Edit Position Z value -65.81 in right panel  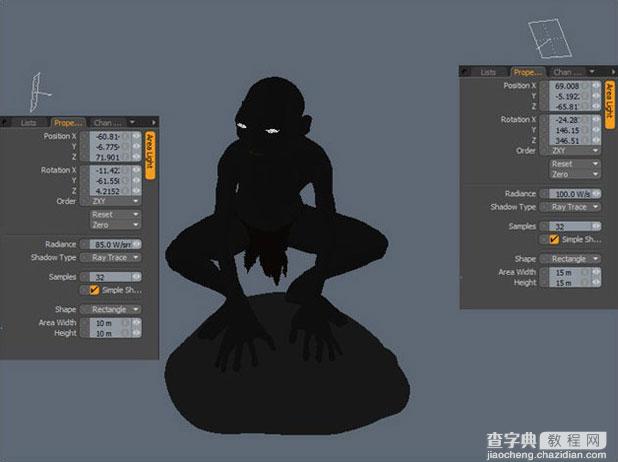(570, 106)
